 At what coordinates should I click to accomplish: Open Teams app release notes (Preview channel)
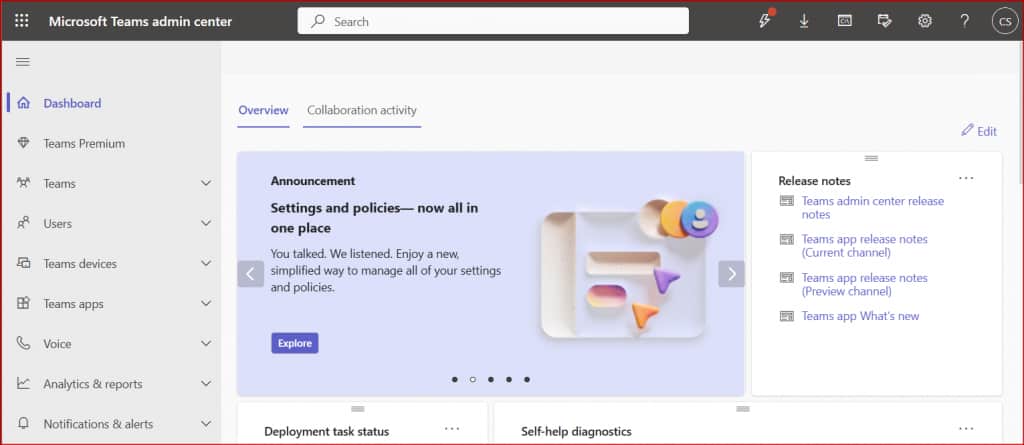tap(865, 284)
